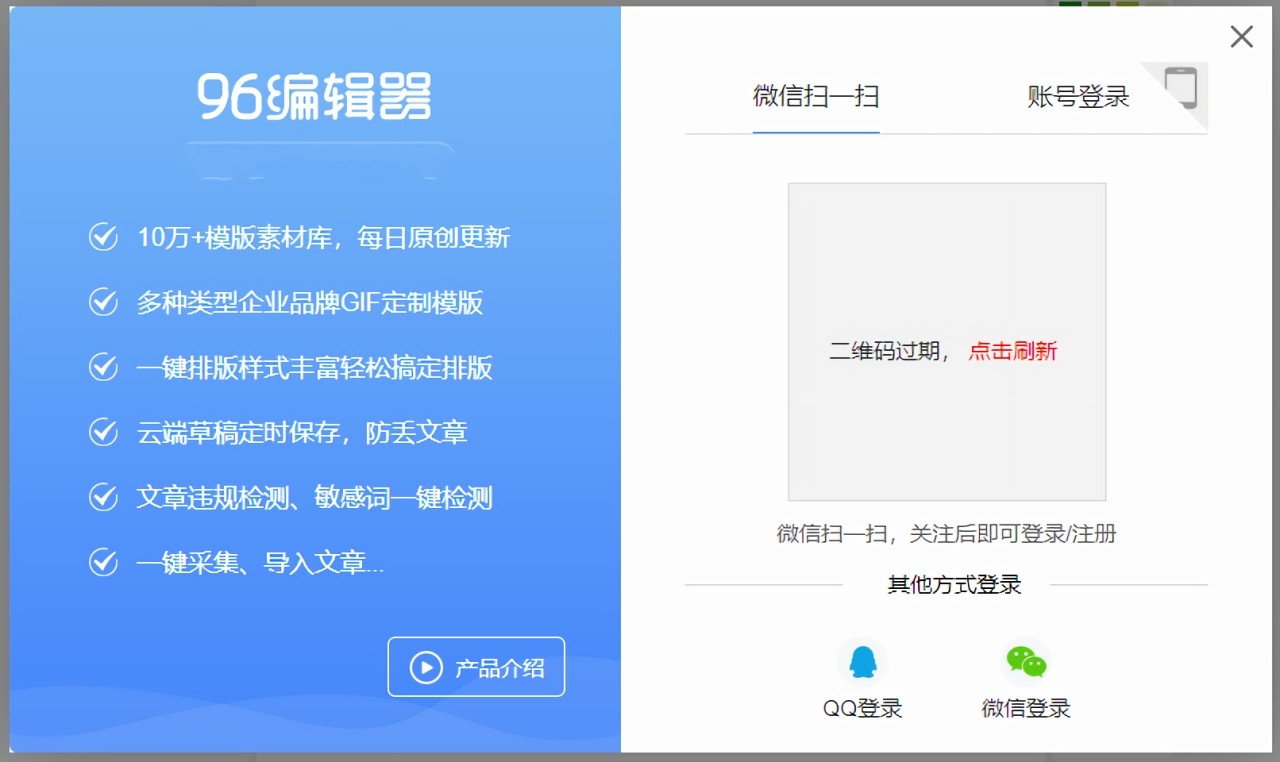This screenshot has height=762, width=1280.
Task: Click the checkmark beside 云端草稿定时保存
Action: (x=103, y=432)
